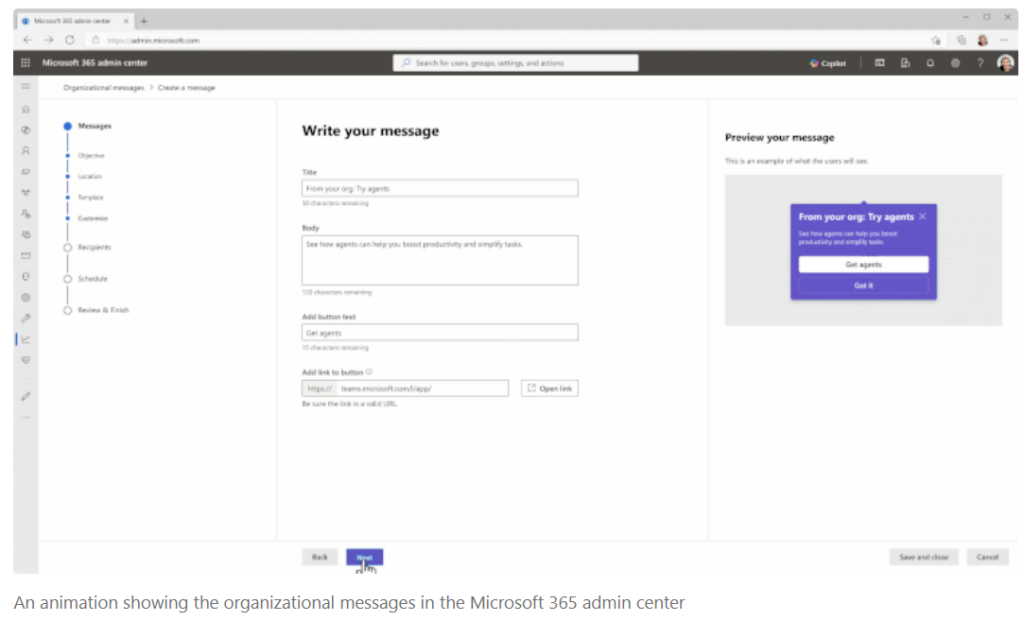Open the Reports chart sidebar icon
Viewport: 1024px width, 621px height.
(x=25, y=339)
